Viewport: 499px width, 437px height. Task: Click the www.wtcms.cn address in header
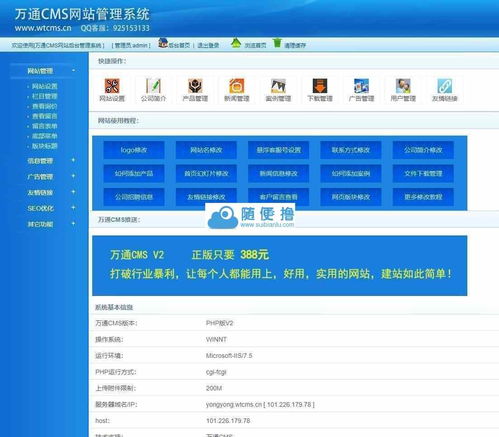43,28
